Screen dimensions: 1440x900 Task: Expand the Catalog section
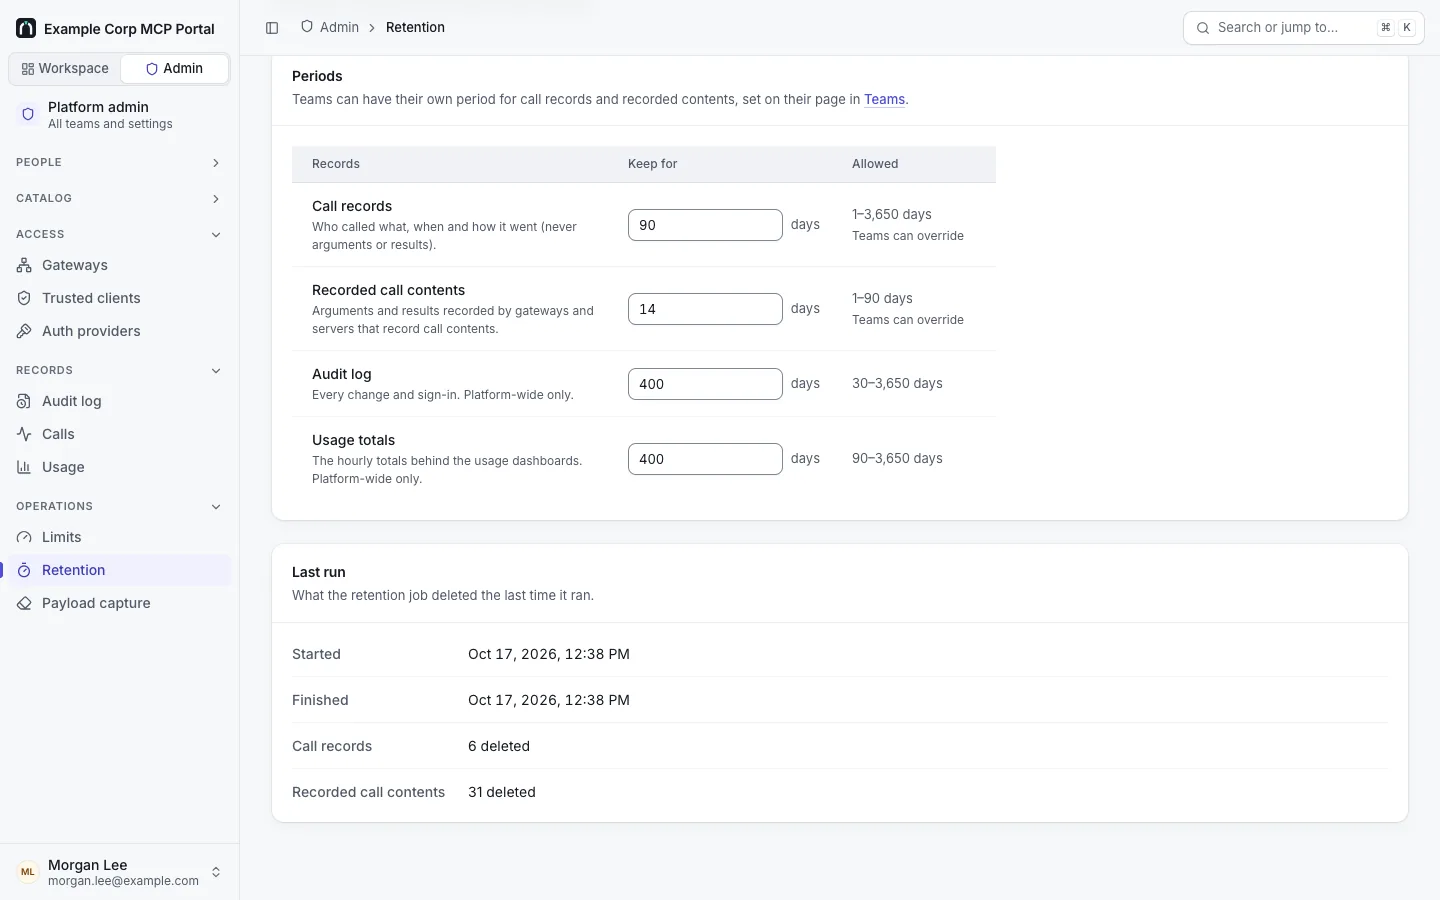pyautogui.click(x=119, y=198)
